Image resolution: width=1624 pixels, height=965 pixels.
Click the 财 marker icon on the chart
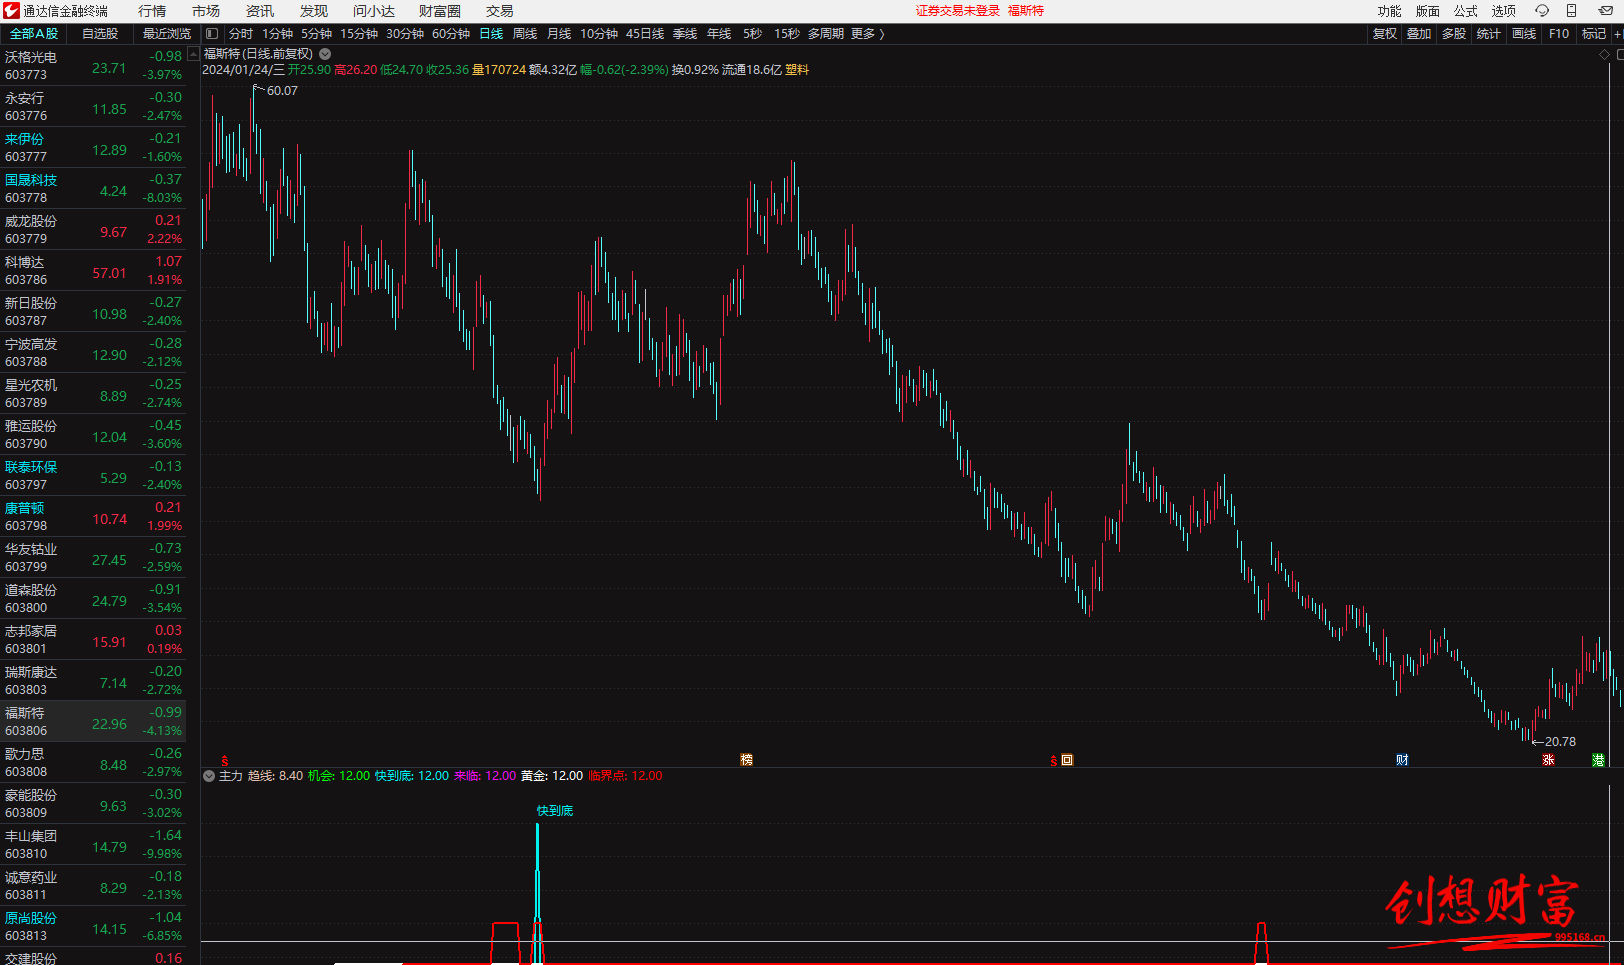[x=1402, y=760]
